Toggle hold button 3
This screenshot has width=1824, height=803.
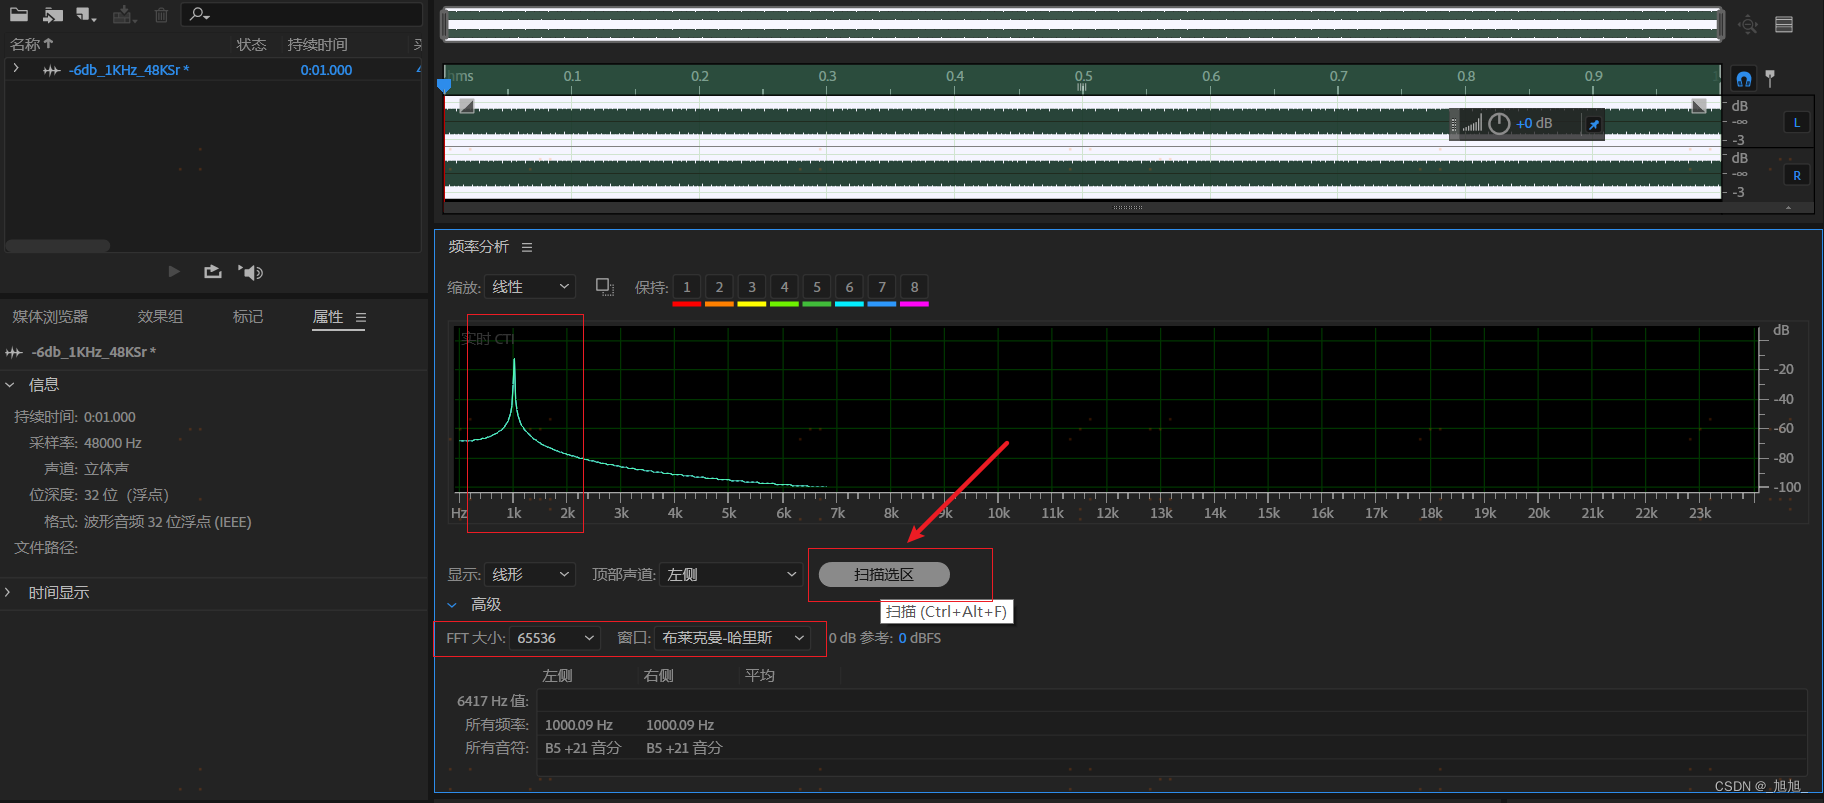coord(752,288)
